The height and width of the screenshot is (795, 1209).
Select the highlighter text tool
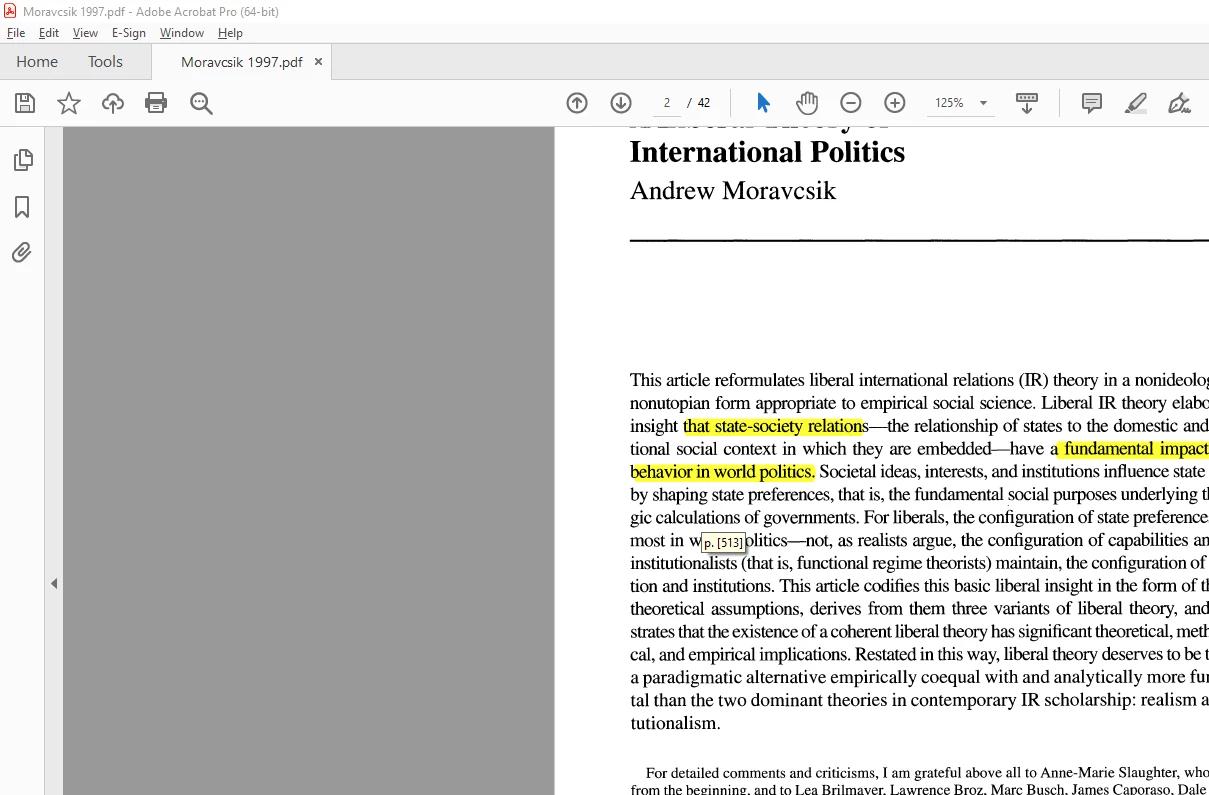point(1136,103)
